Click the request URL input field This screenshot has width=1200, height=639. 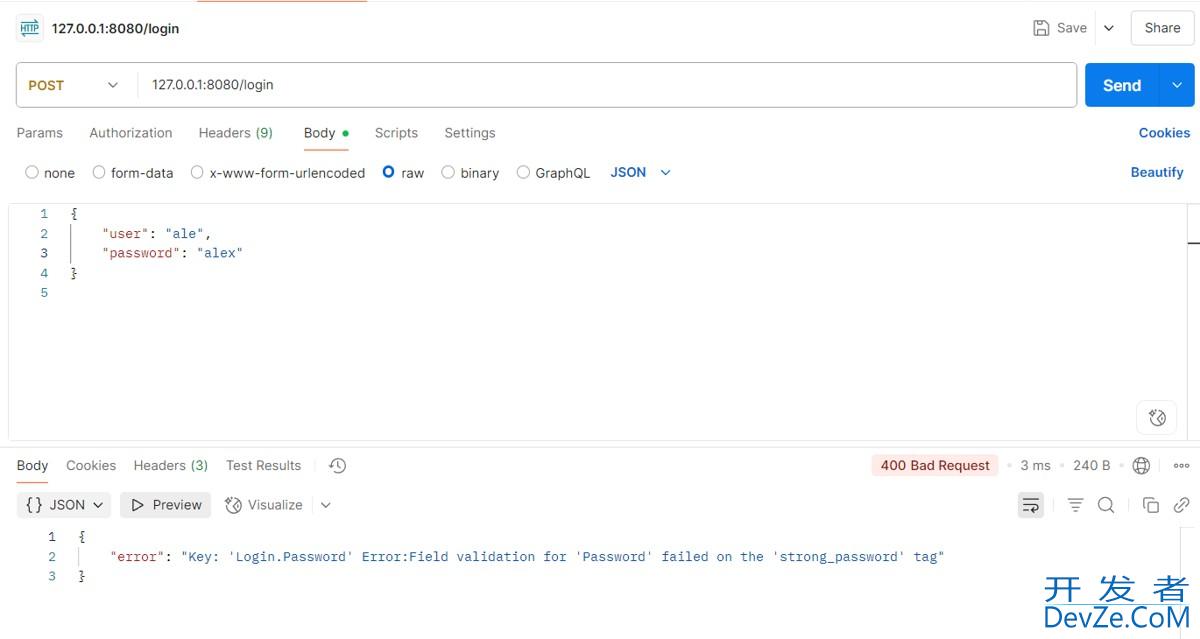(x=600, y=86)
